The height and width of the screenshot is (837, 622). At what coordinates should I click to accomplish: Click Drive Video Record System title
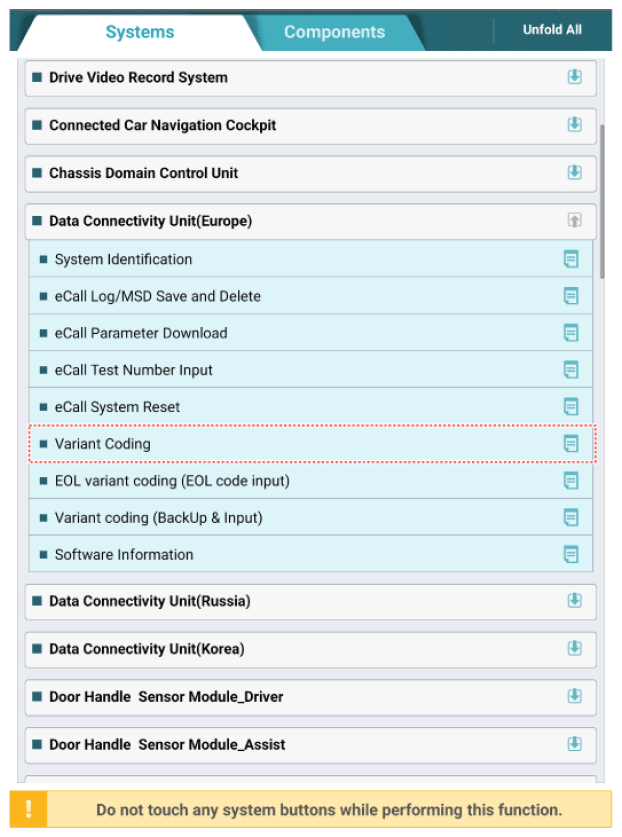(138, 77)
